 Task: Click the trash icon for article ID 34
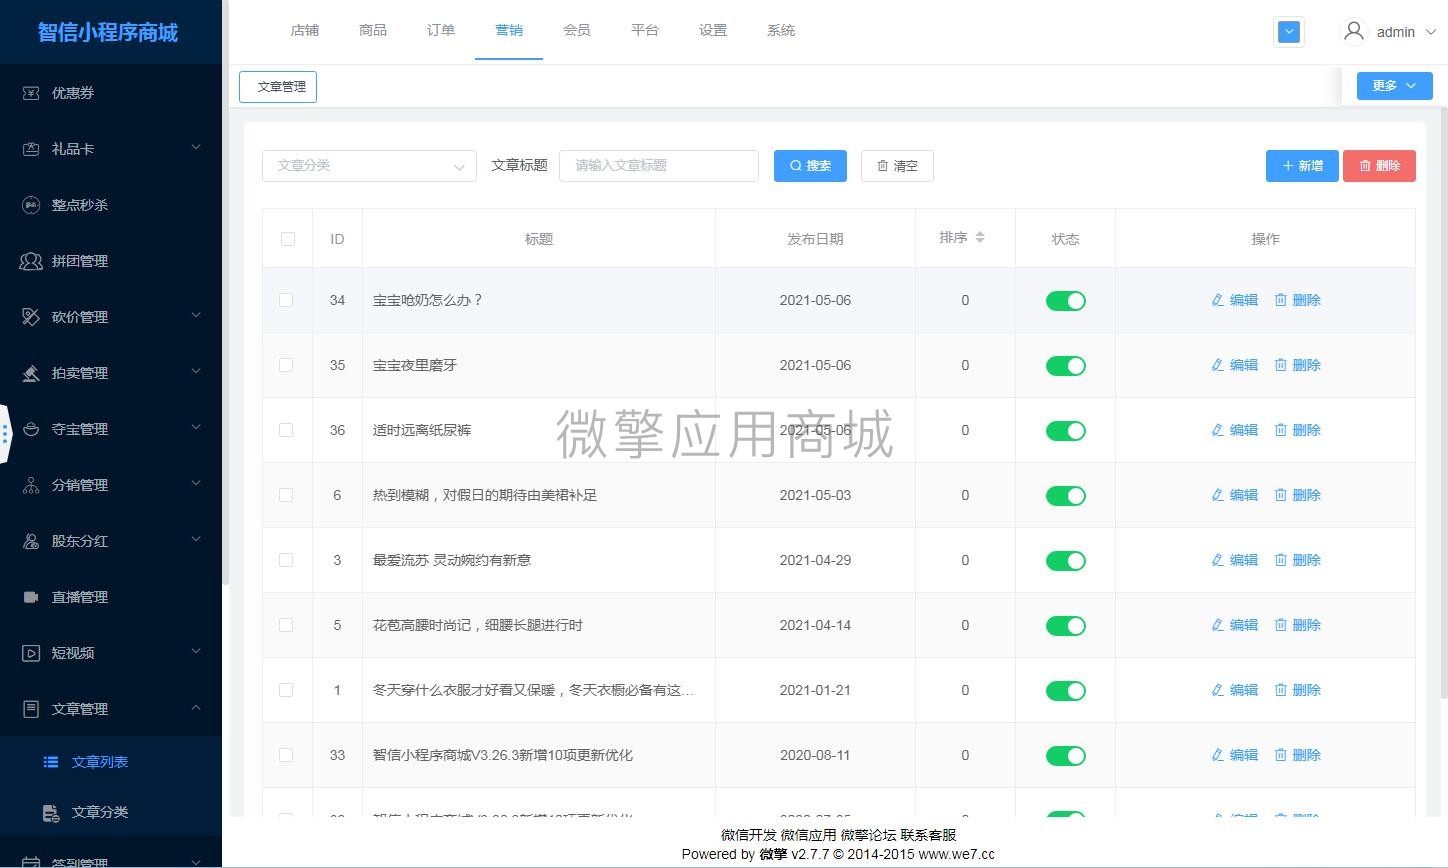click(1280, 300)
